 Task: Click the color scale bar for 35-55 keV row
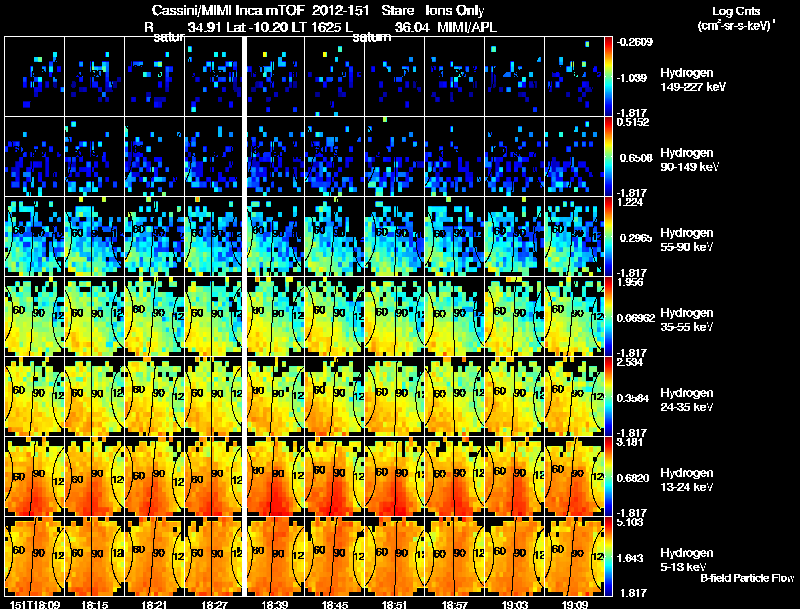(x=608, y=316)
